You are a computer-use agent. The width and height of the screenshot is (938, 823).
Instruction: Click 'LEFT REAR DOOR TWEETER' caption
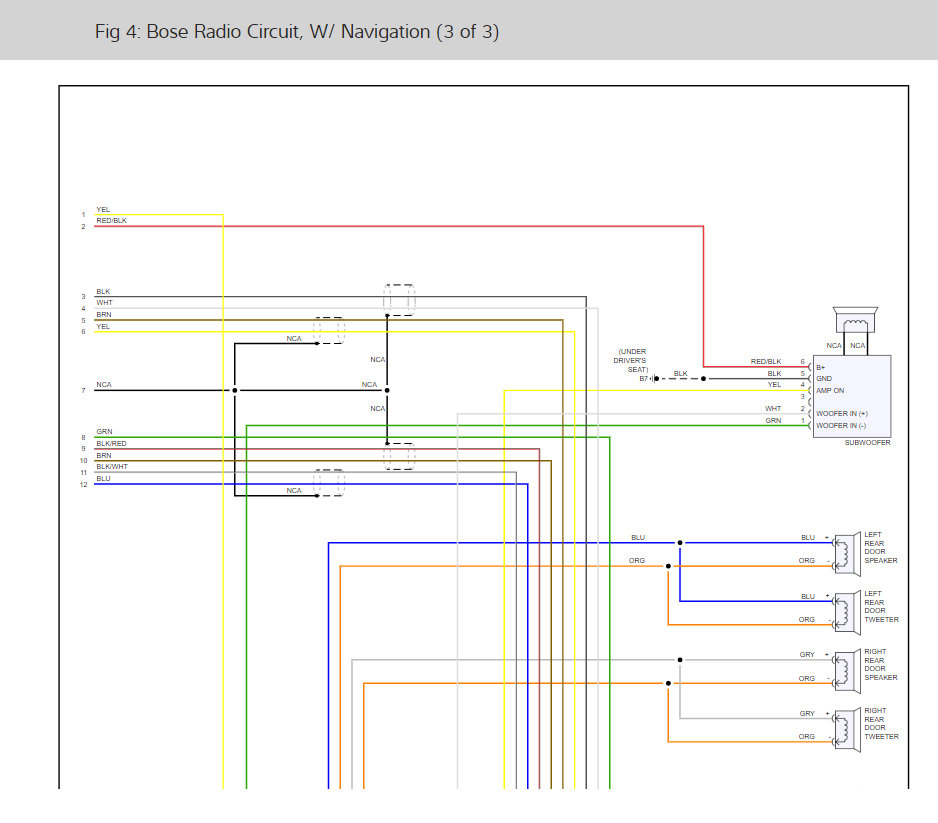(881, 606)
